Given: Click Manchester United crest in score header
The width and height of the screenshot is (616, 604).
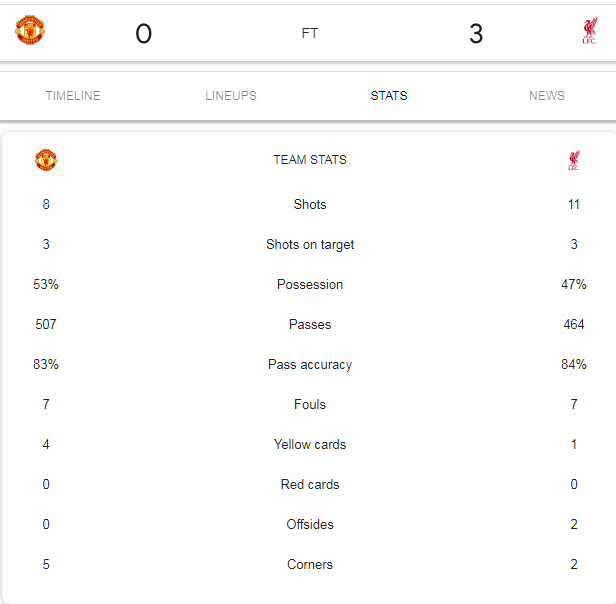Looking at the screenshot, I should (30, 30).
